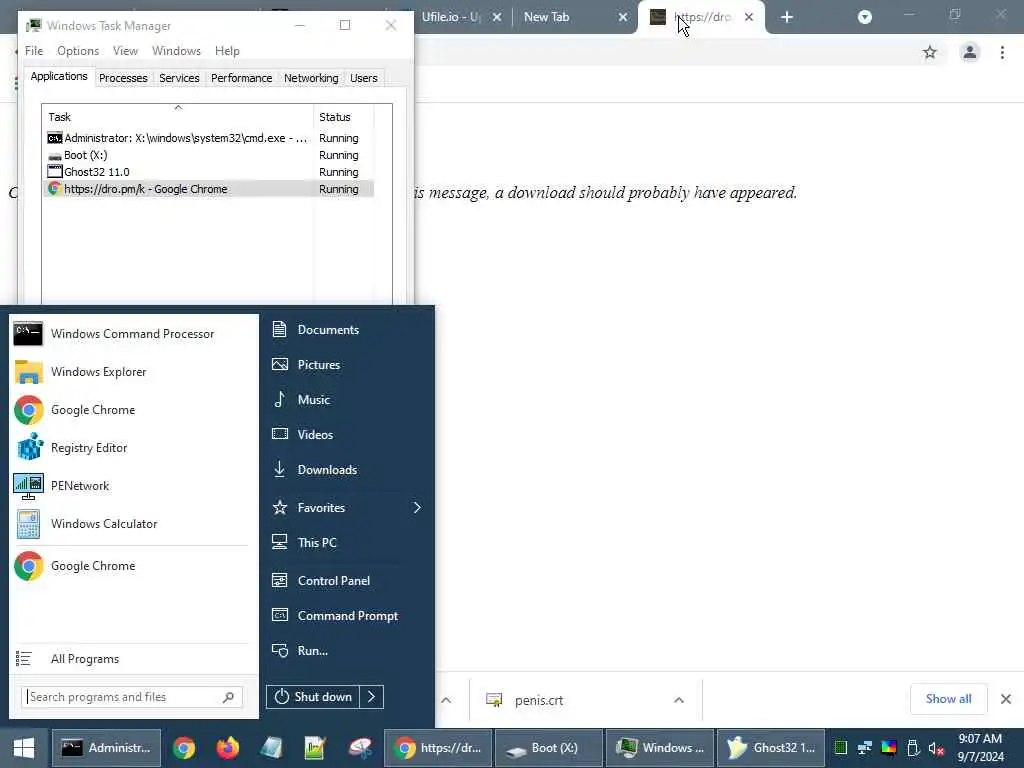Open Windows Calculator from Start menu
The height and width of the screenshot is (768, 1024).
pos(133,524)
